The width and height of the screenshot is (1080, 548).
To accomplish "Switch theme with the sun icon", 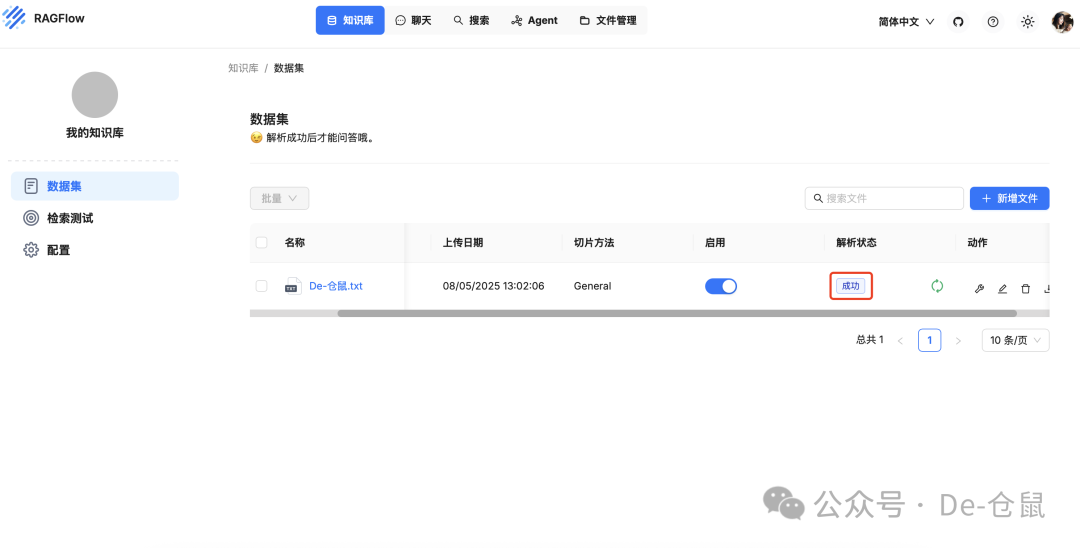I will [x=1027, y=21].
